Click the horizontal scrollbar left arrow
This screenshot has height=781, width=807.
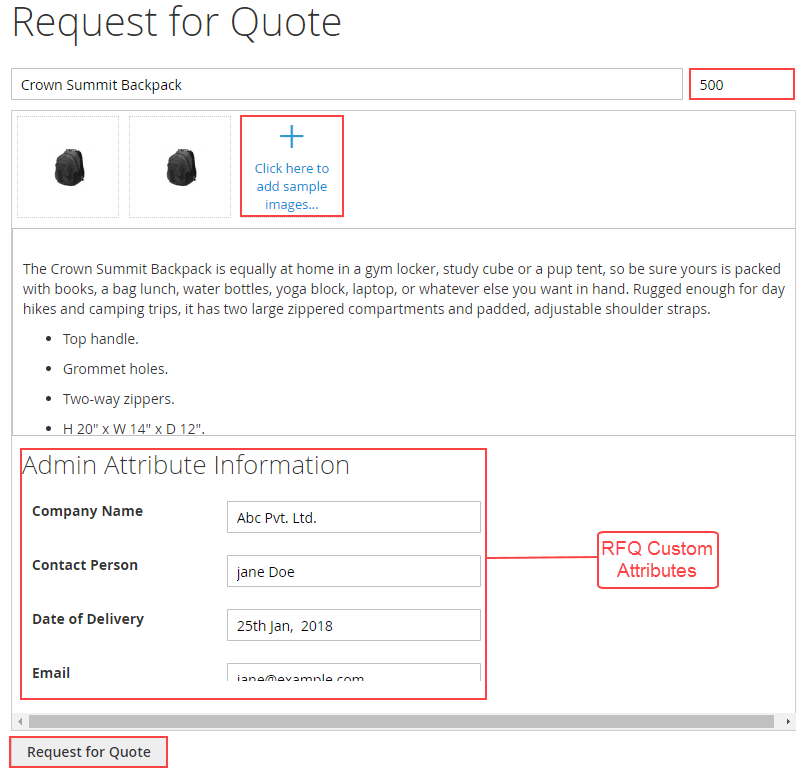18,721
